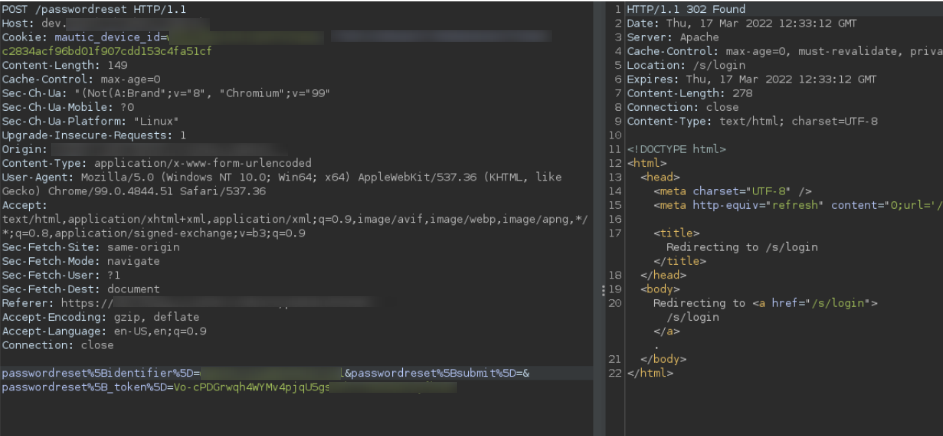The image size is (943, 436).
Task: Click the 'Content-Length: 149' request header
Action: tap(65, 66)
